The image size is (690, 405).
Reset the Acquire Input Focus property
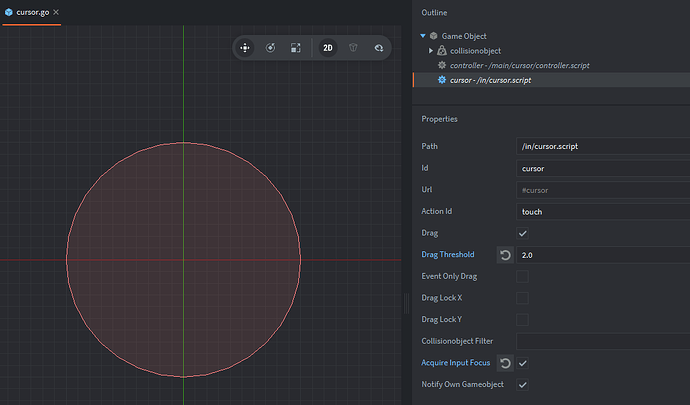click(x=505, y=363)
